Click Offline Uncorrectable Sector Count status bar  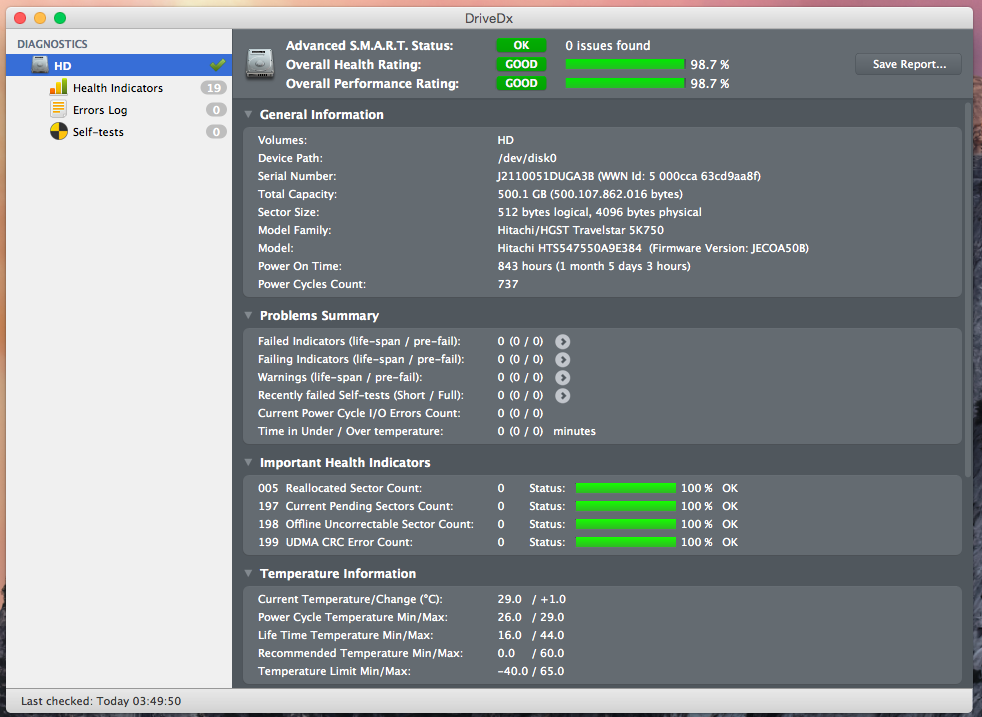[626, 524]
